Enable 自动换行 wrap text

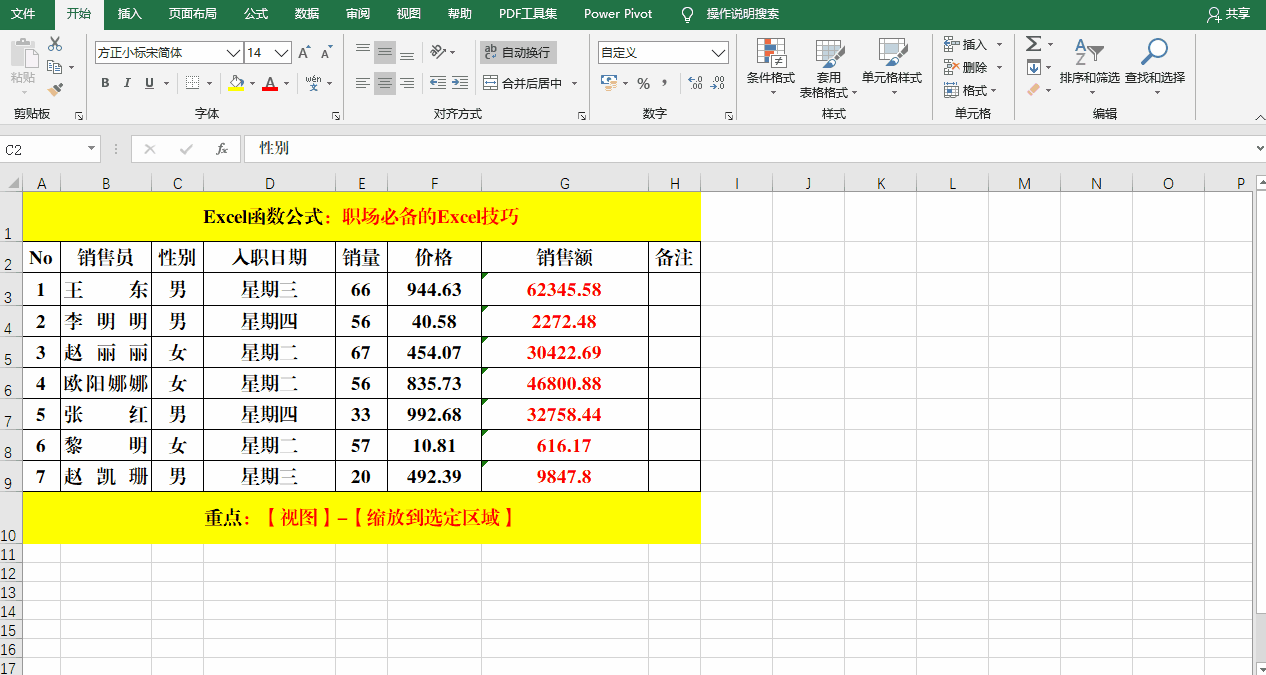(x=518, y=52)
